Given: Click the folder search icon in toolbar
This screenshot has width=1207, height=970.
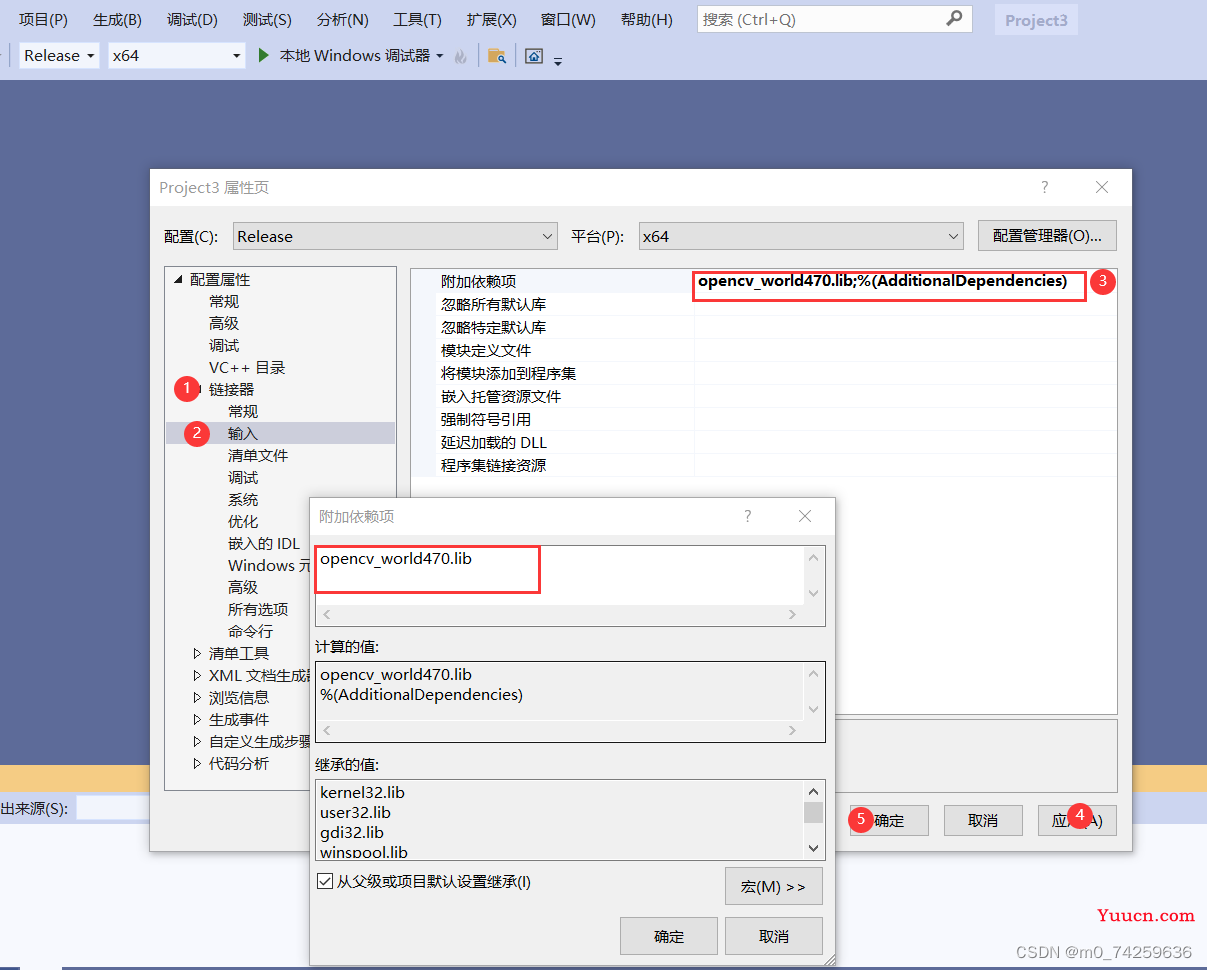Looking at the screenshot, I should pyautogui.click(x=497, y=56).
